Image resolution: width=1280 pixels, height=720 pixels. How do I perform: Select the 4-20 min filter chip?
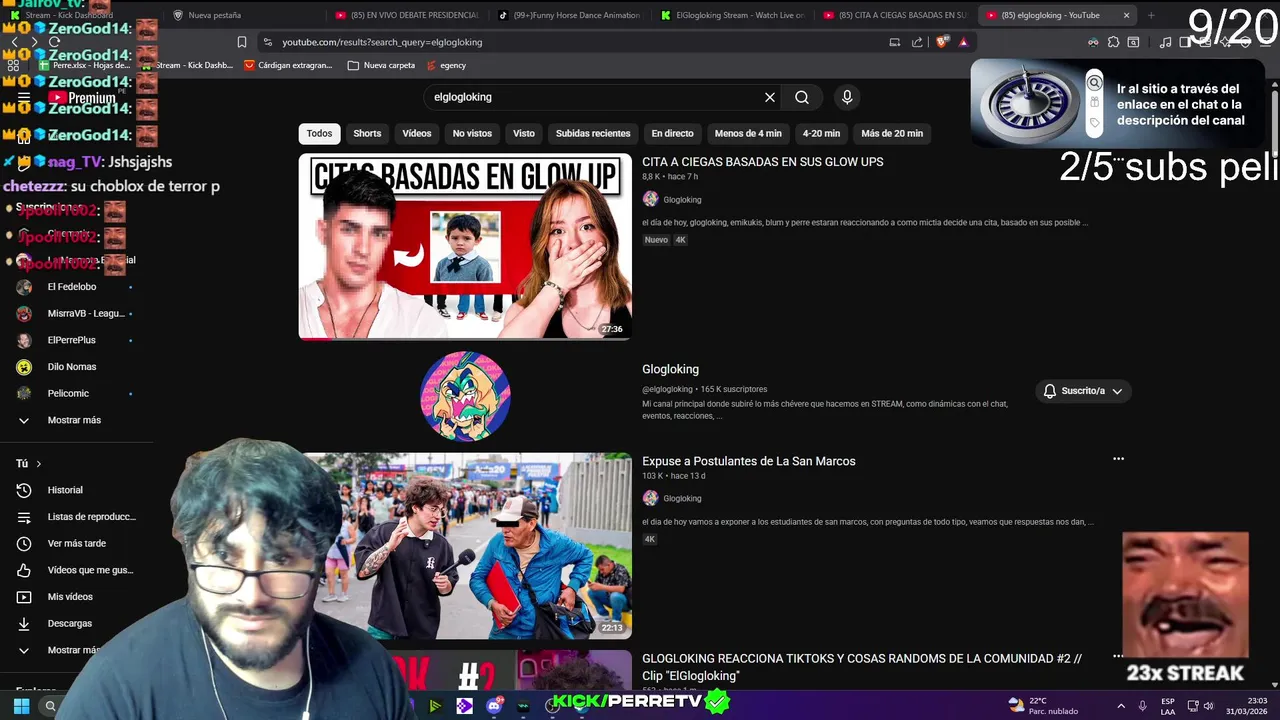tap(821, 133)
